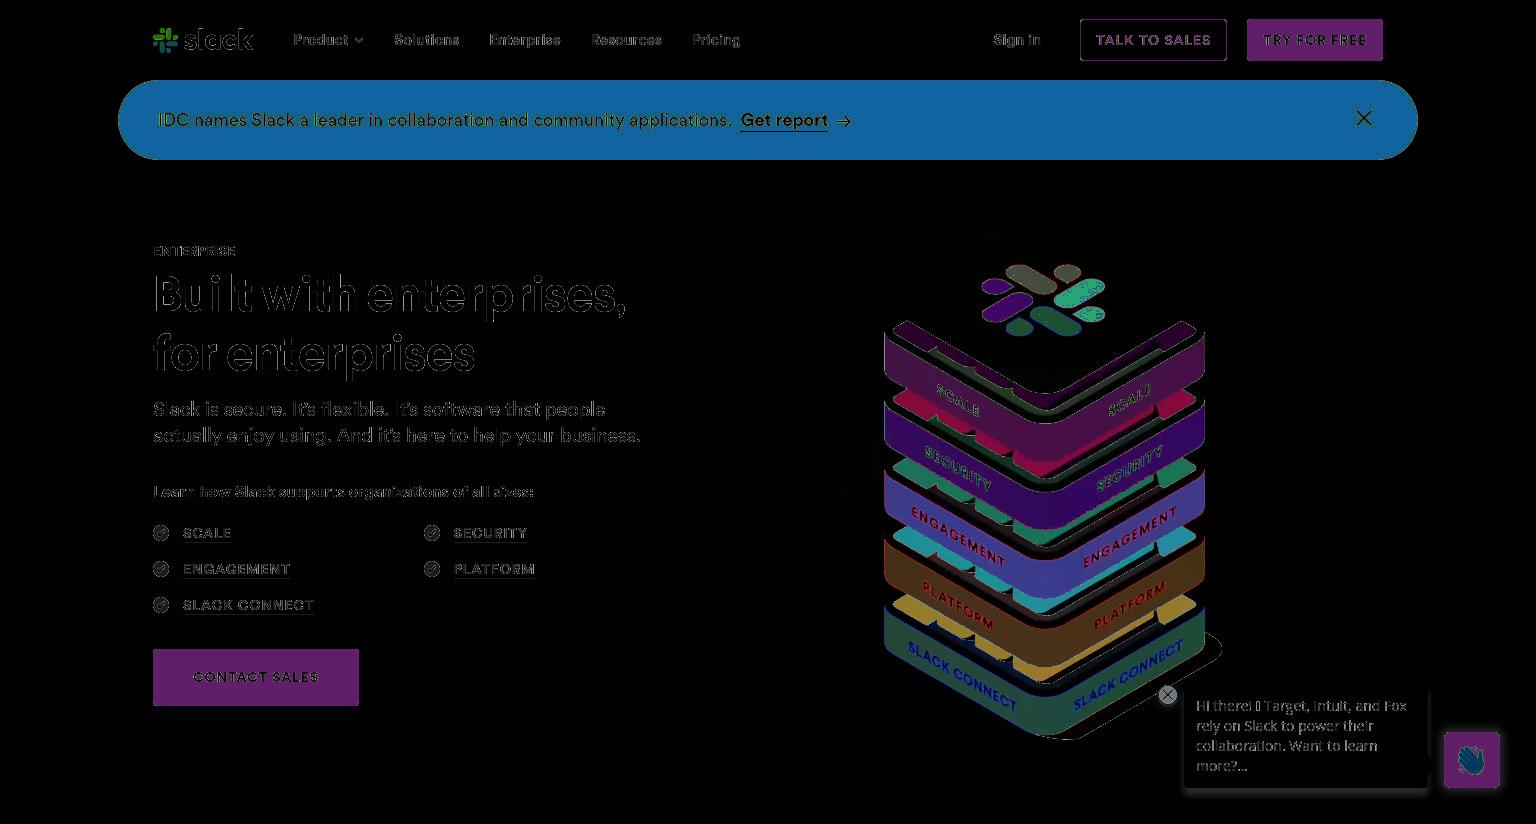This screenshot has width=1536, height=824.
Task: Click the check icon beside Slack Connect
Action: point(161,605)
